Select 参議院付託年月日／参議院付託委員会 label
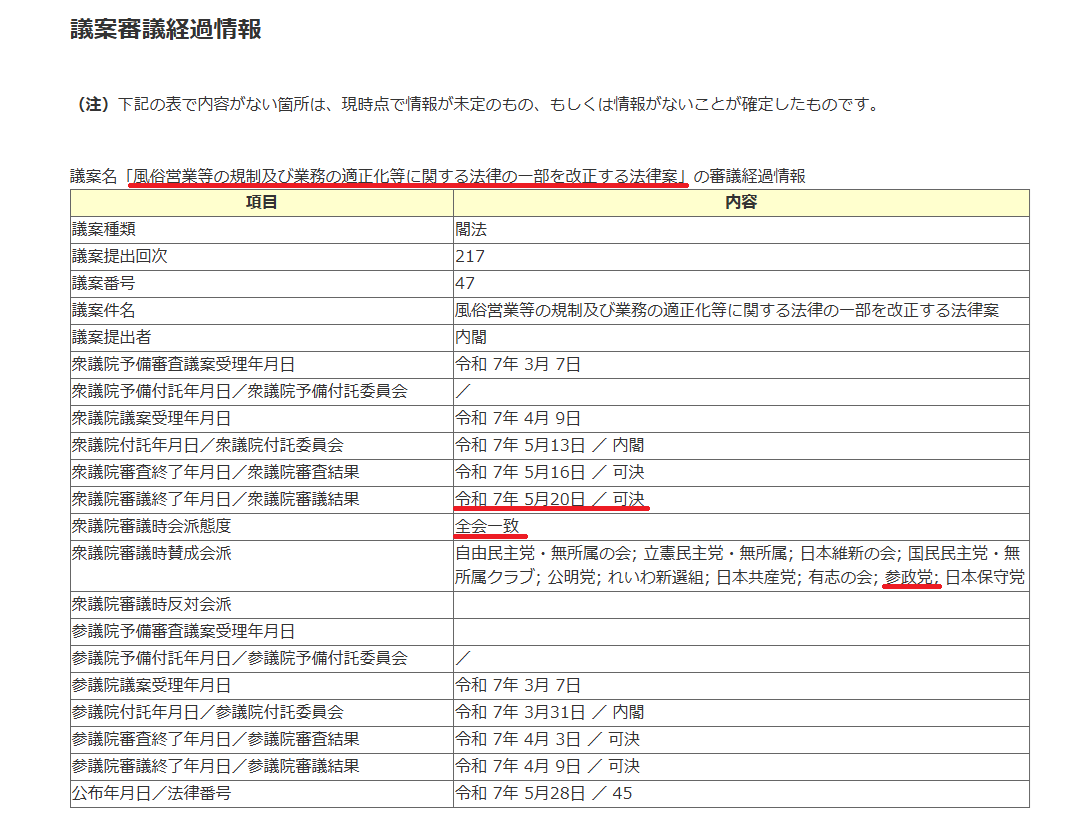The height and width of the screenshot is (818, 1091). (x=207, y=713)
